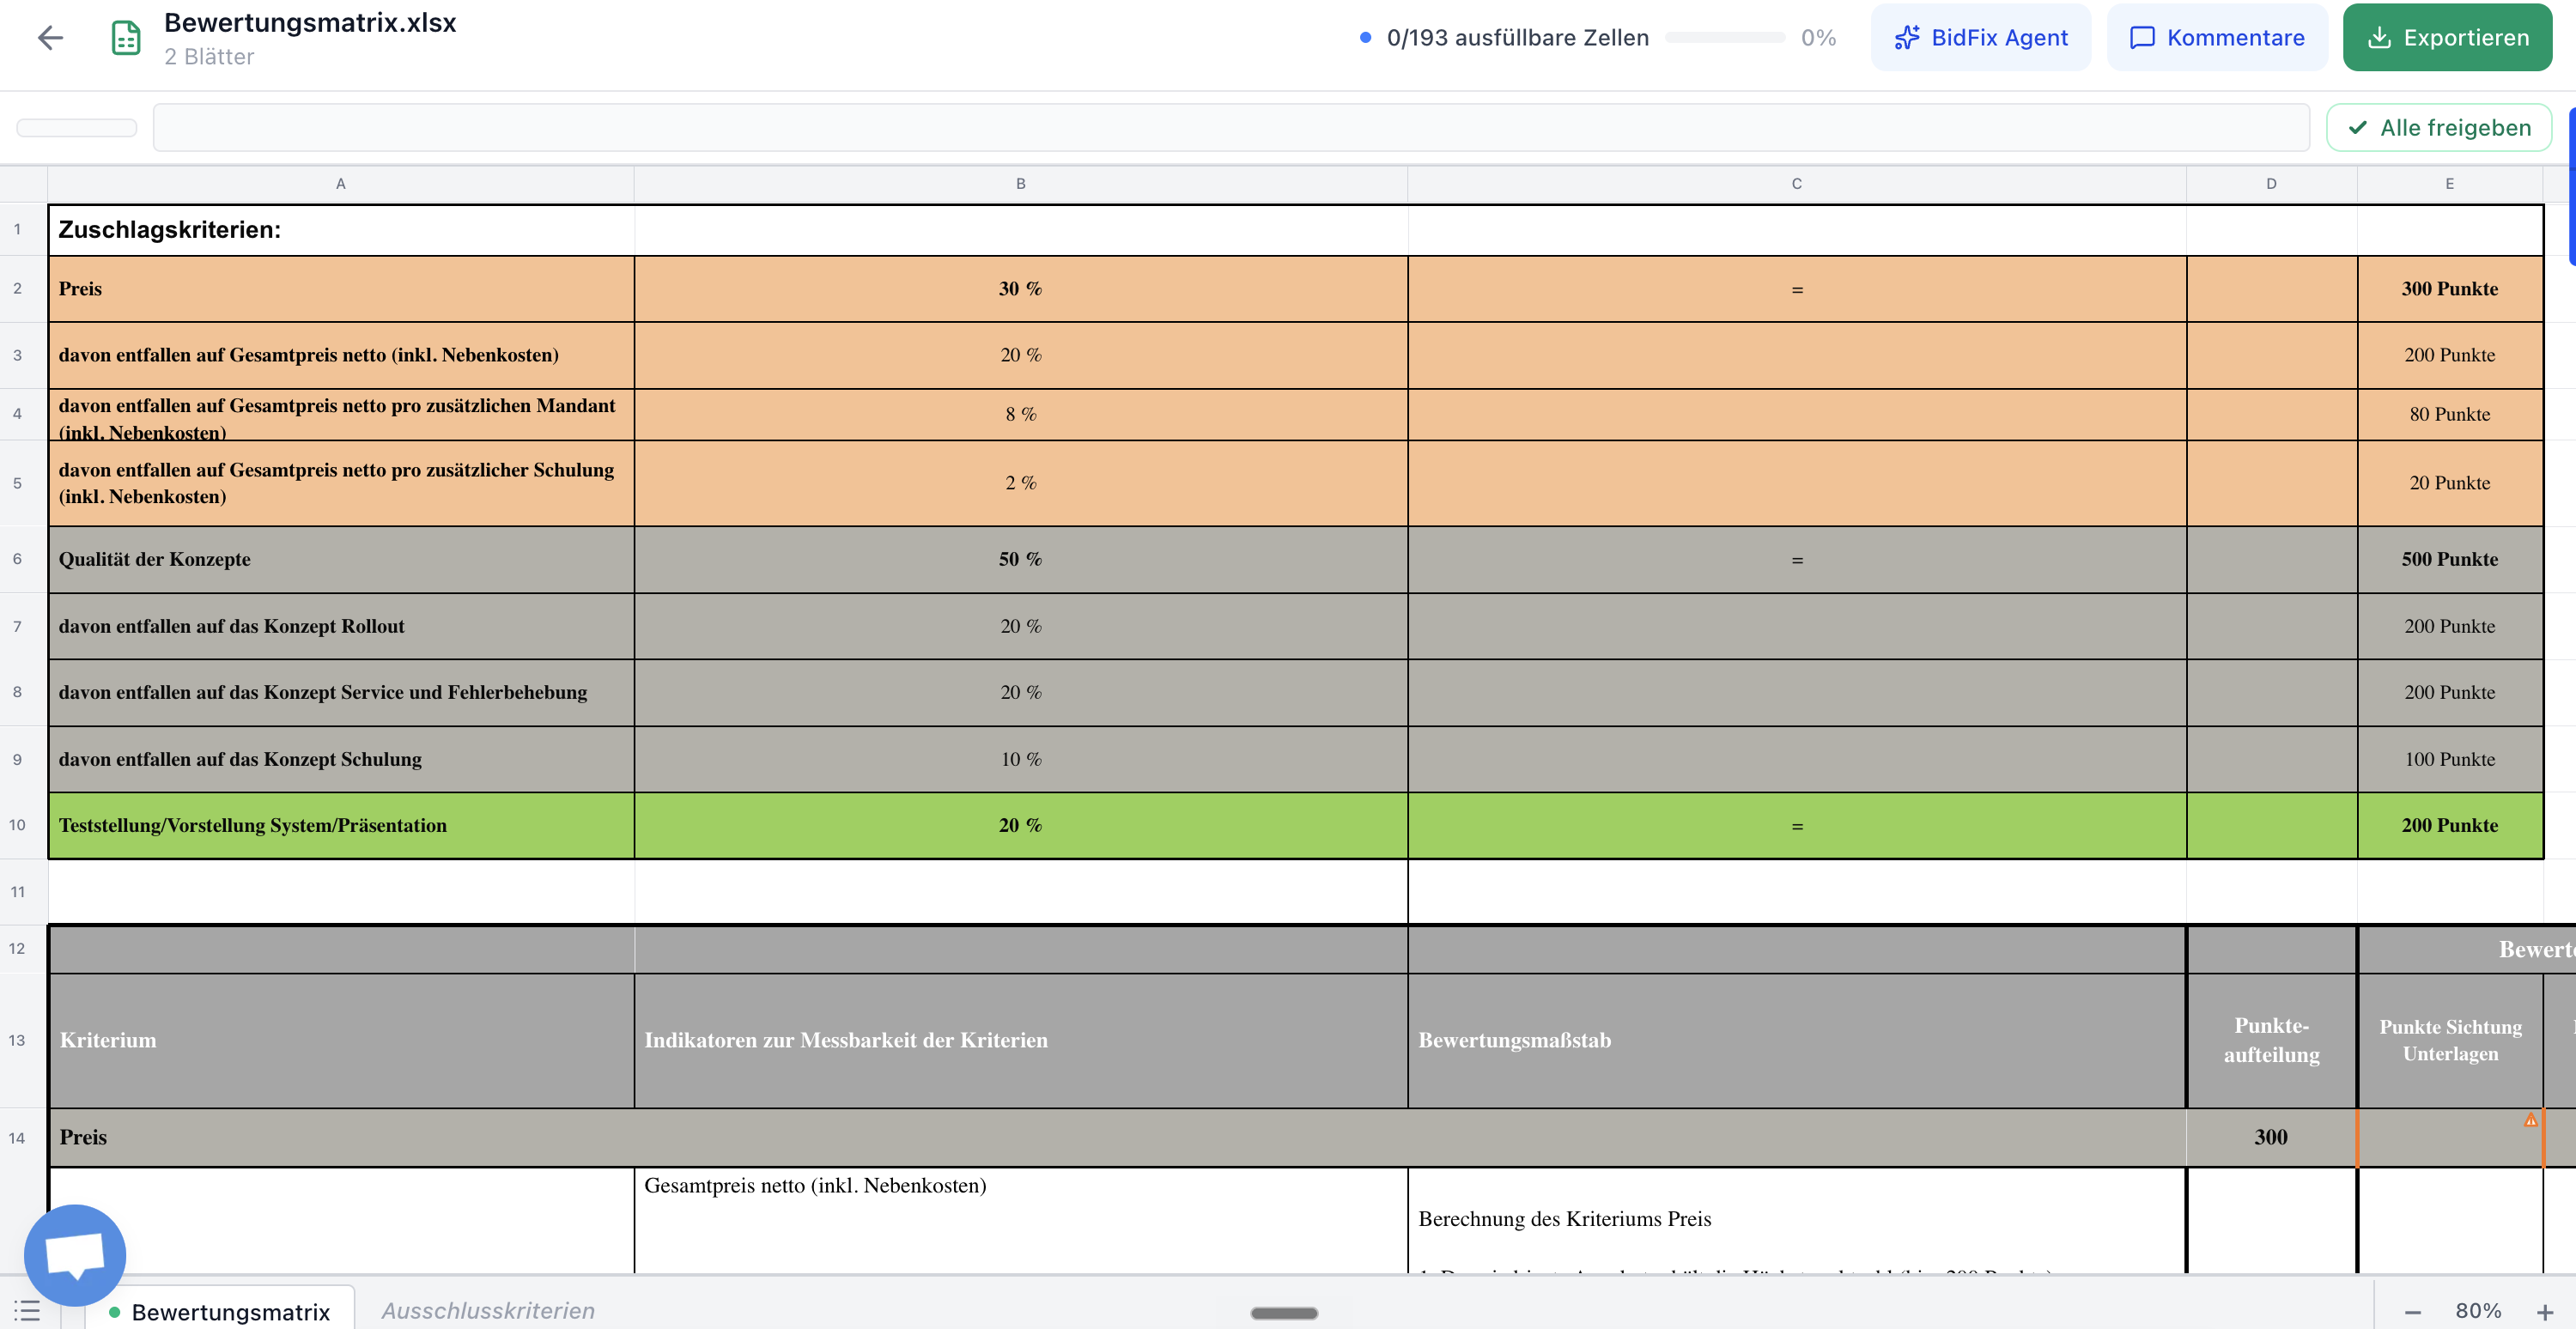Click the 'Punkte-aufteilung' header cell
Viewport: 2576px width, 1329px height.
2271,1040
